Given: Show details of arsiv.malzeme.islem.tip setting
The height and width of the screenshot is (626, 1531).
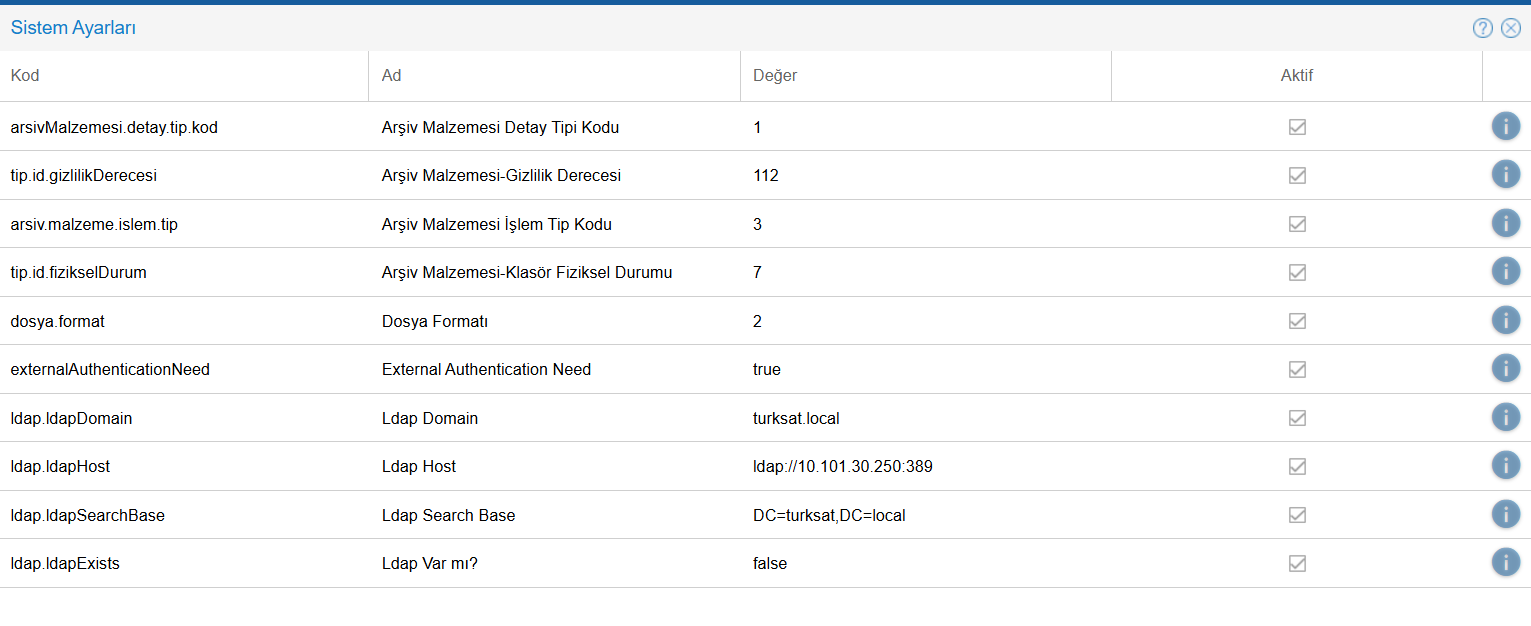Looking at the screenshot, I should click(x=1505, y=223).
